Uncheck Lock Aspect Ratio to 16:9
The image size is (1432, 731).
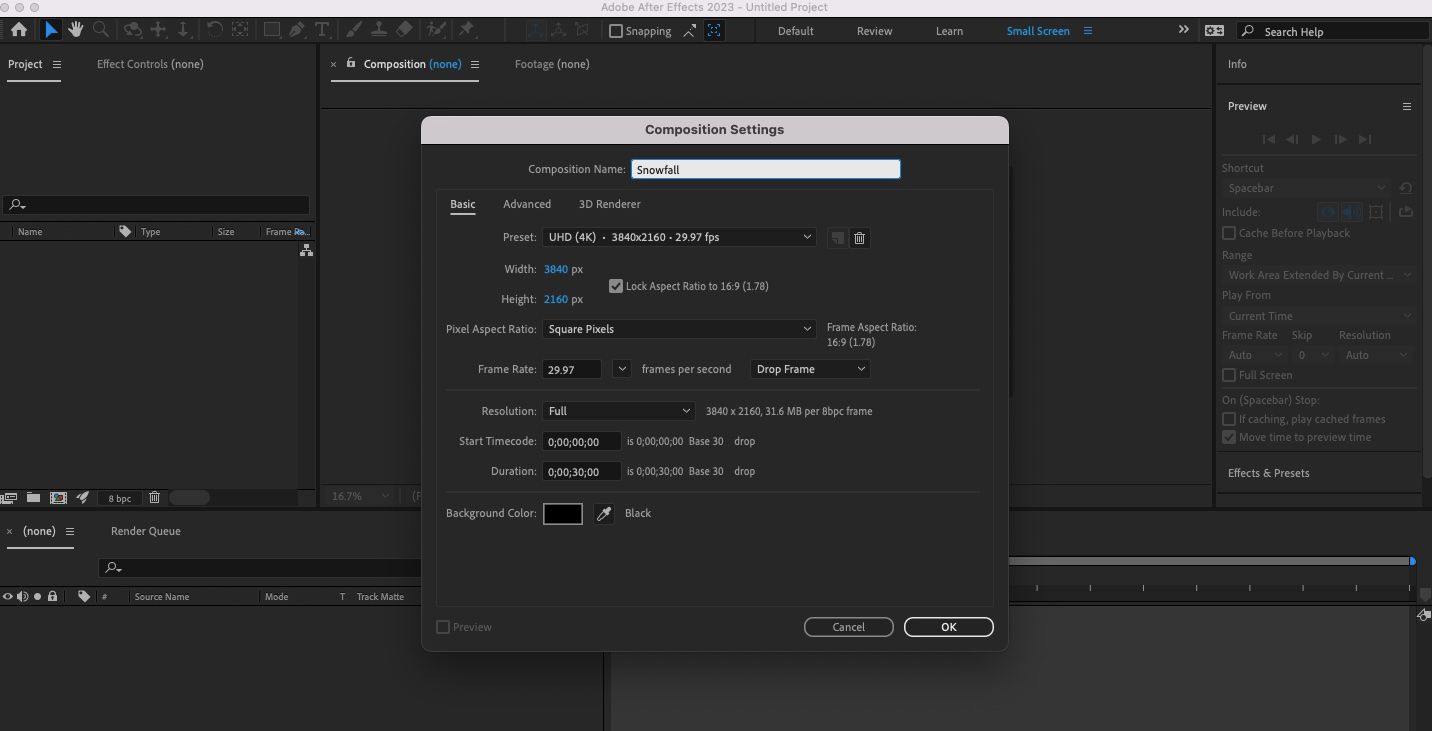pos(616,286)
